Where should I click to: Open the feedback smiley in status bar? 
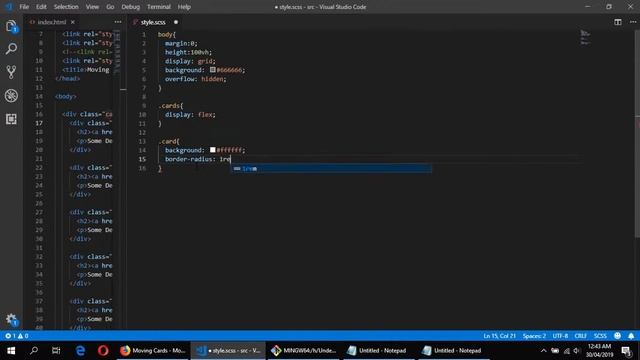pos(617,336)
